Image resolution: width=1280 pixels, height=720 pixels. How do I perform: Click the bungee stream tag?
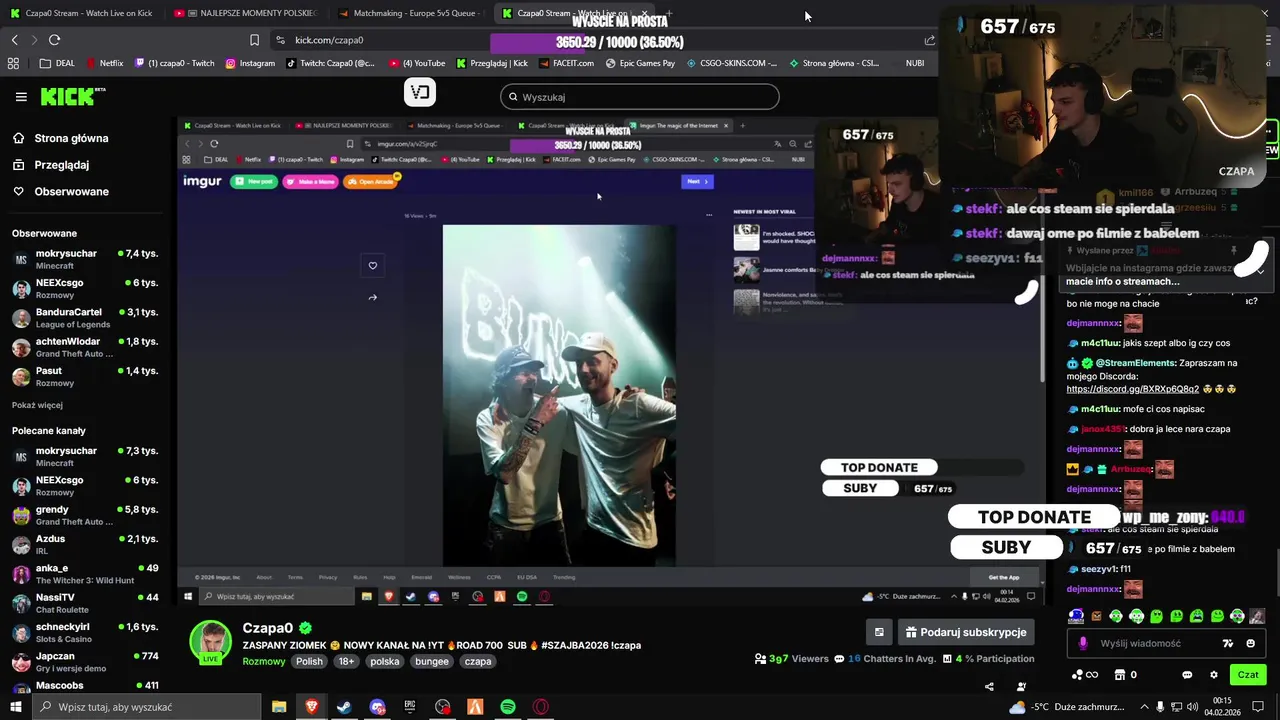(432, 661)
